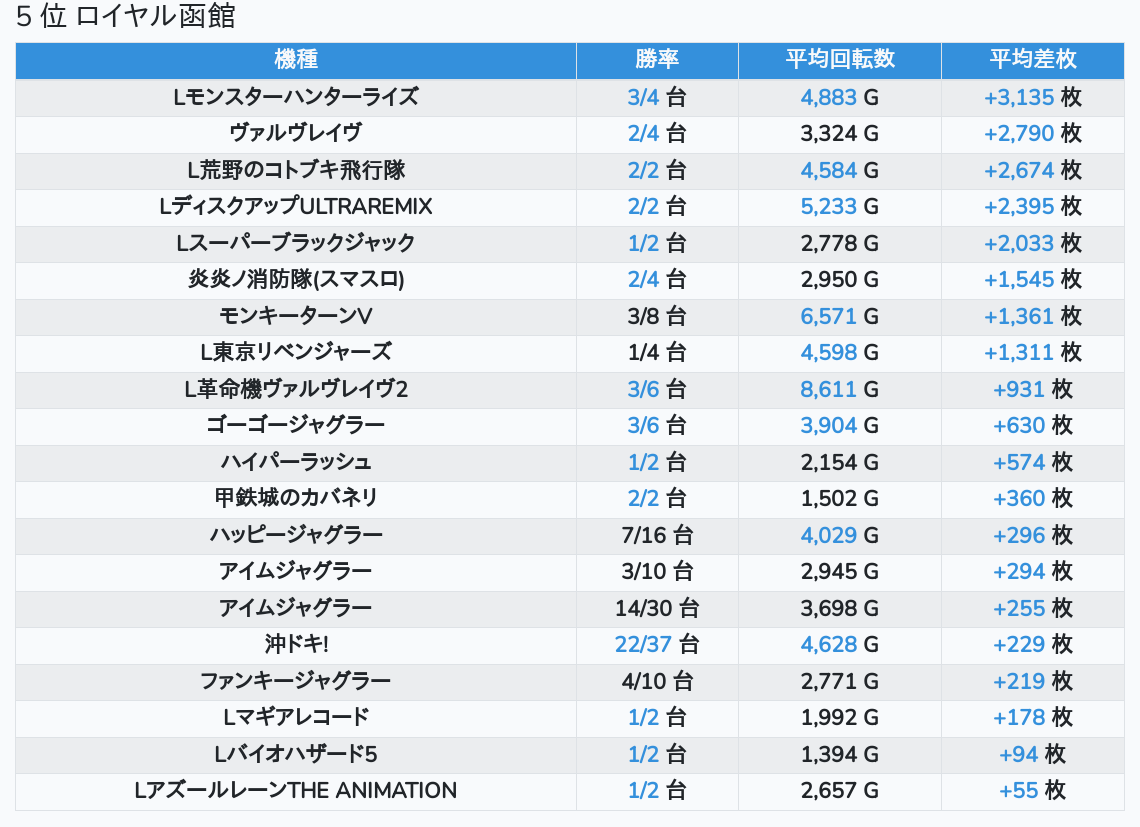Select ハッピージャグラー machine name

(x=295, y=535)
